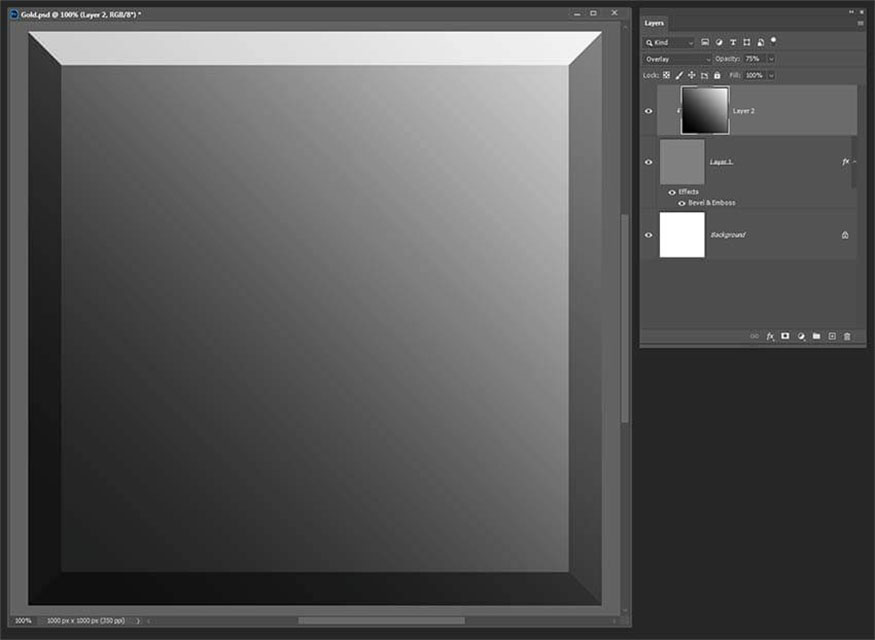Hide Layer 1 with its eye icon

(648, 162)
